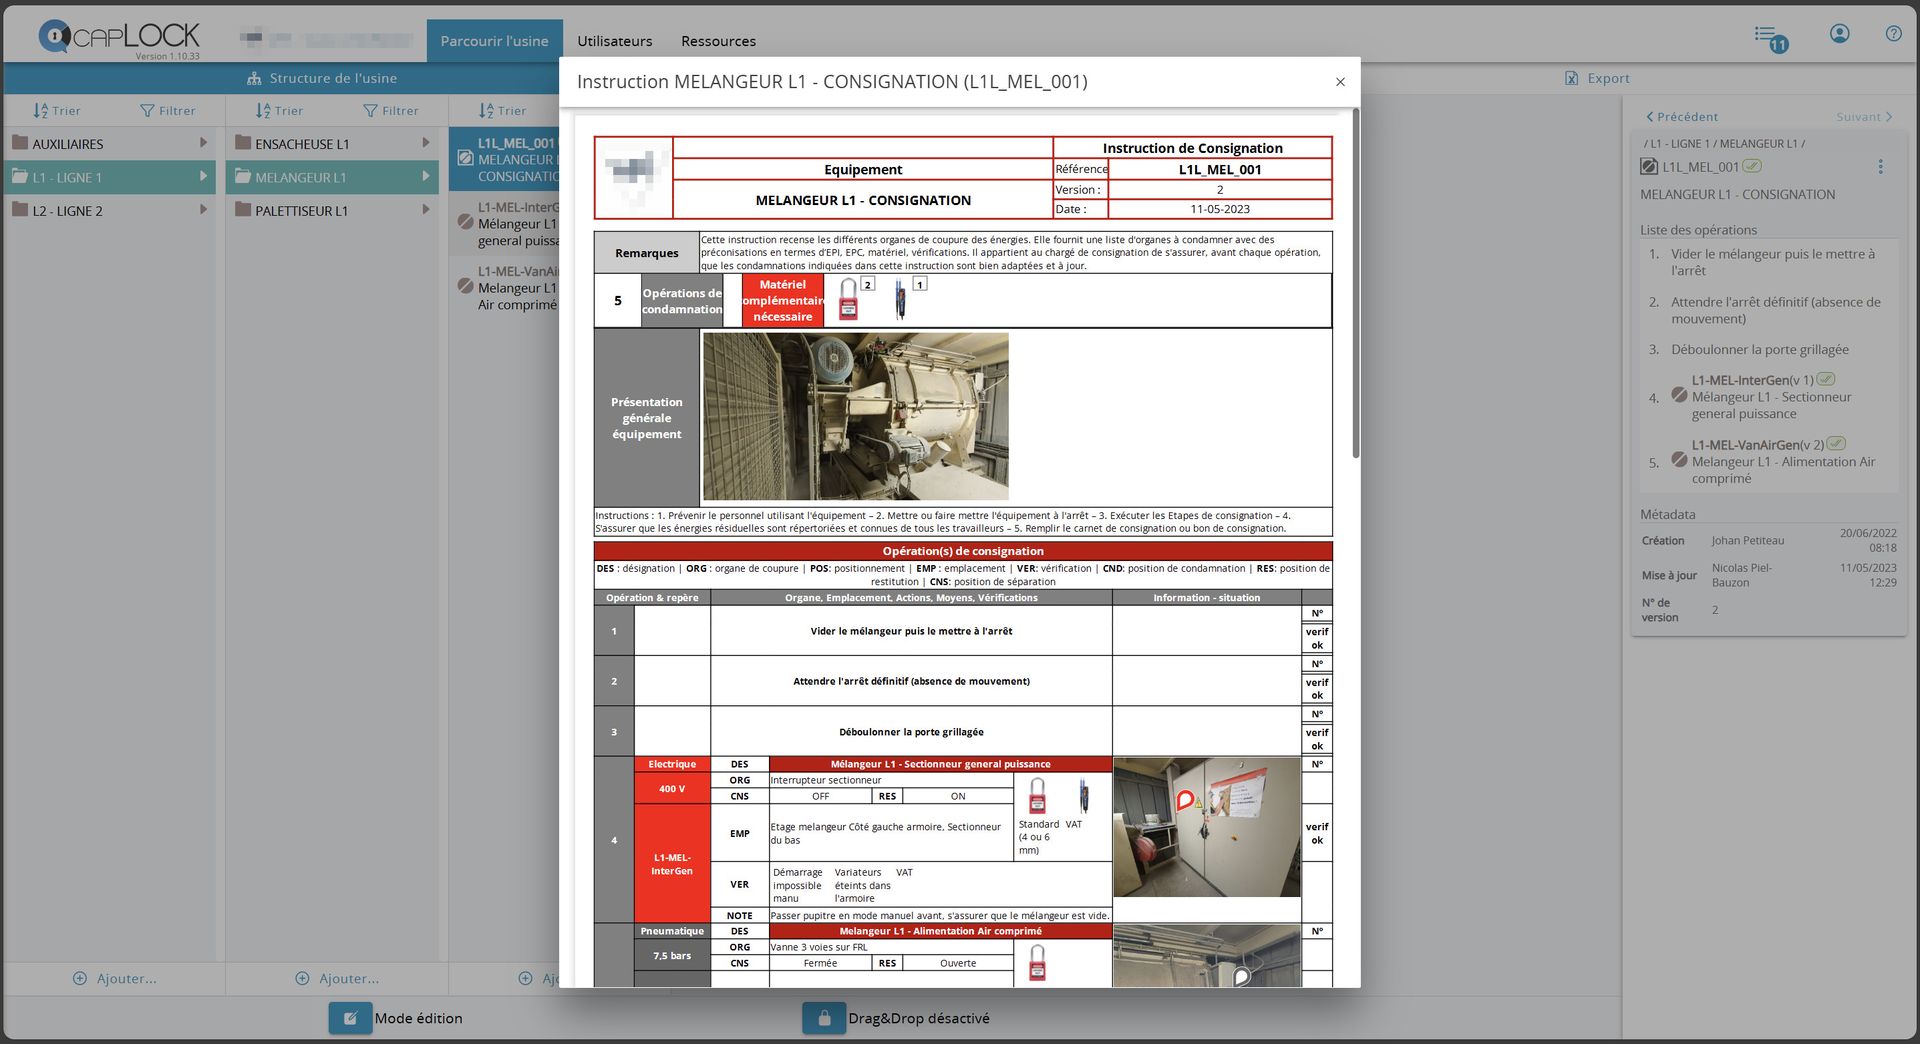Click the CapLock logo
Screen dimensions: 1920x1044
(x=119, y=37)
